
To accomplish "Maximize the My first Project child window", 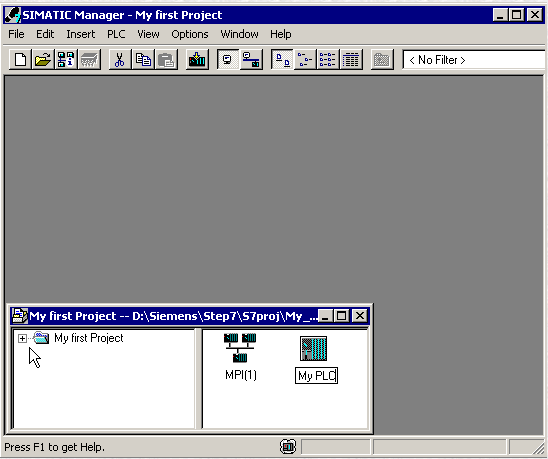I will click(341, 316).
